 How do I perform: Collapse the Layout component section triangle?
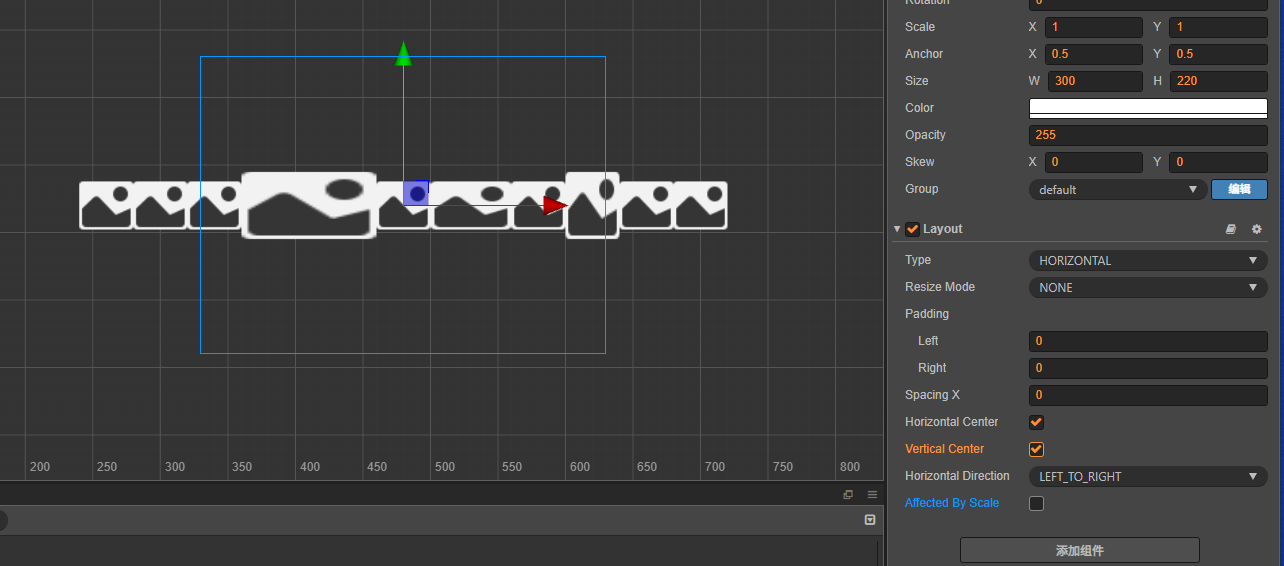pyautogui.click(x=897, y=229)
